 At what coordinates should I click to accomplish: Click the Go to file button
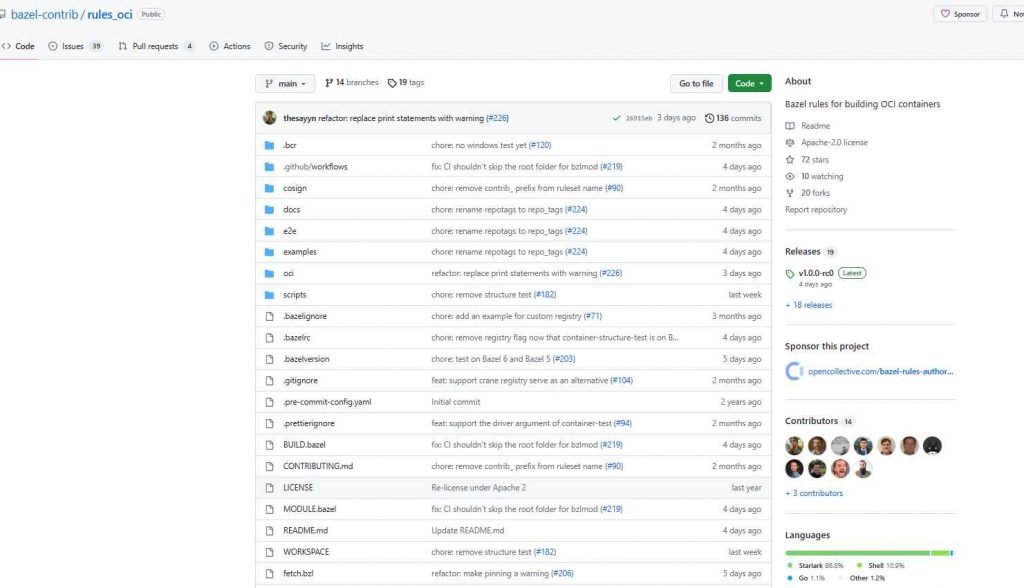click(x=696, y=84)
